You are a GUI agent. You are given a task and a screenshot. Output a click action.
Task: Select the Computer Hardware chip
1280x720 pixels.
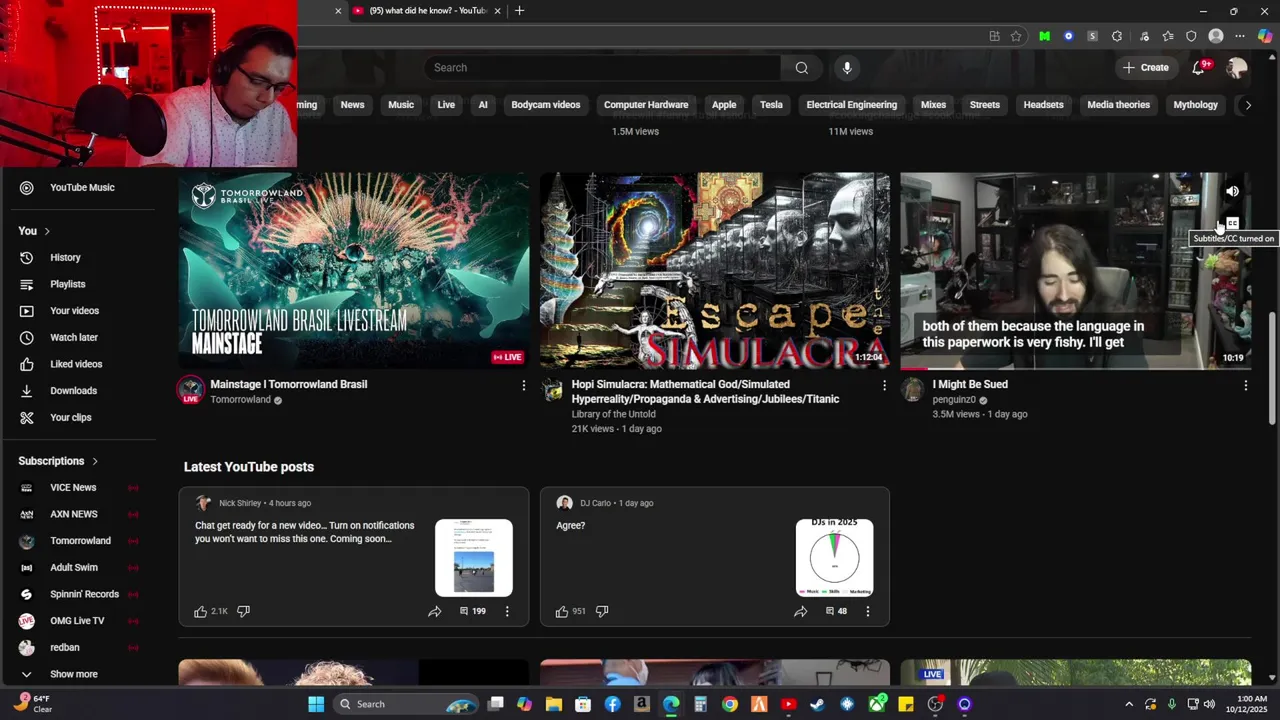click(x=646, y=105)
